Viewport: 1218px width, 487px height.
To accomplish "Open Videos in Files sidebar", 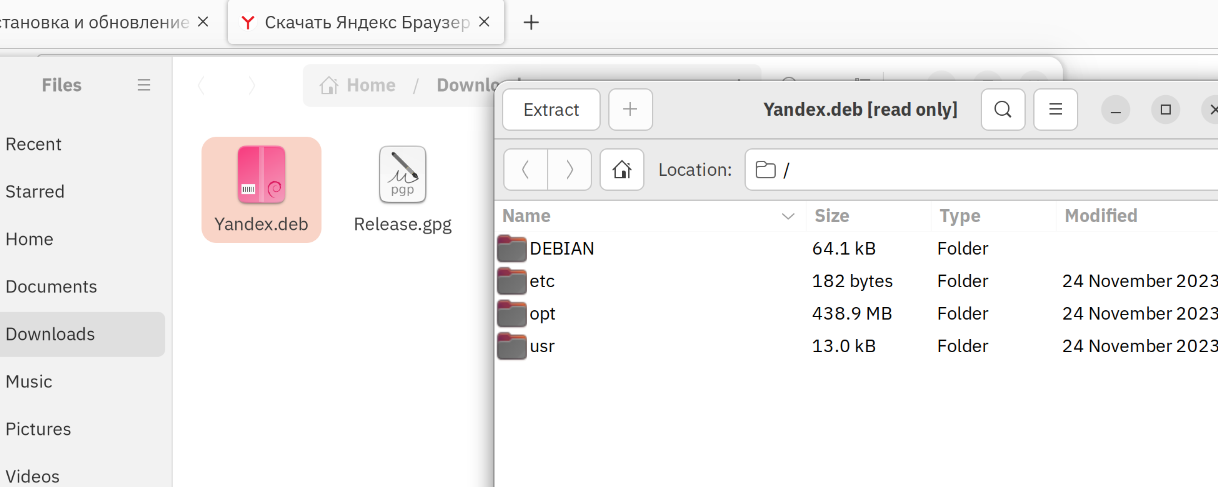I will point(82,476).
